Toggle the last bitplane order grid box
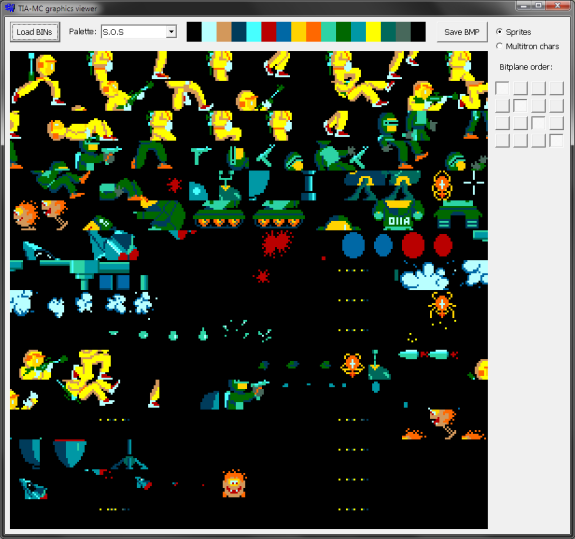The height and width of the screenshot is (539, 575). [556, 141]
